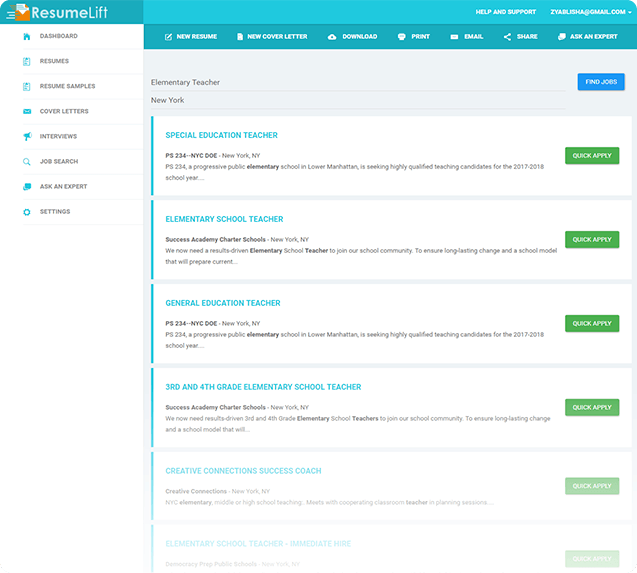637x573 pixels.
Task: Click 'Success Academy Charter Schools' under 3rd and 4th Grade listing
Action: (215, 408)
